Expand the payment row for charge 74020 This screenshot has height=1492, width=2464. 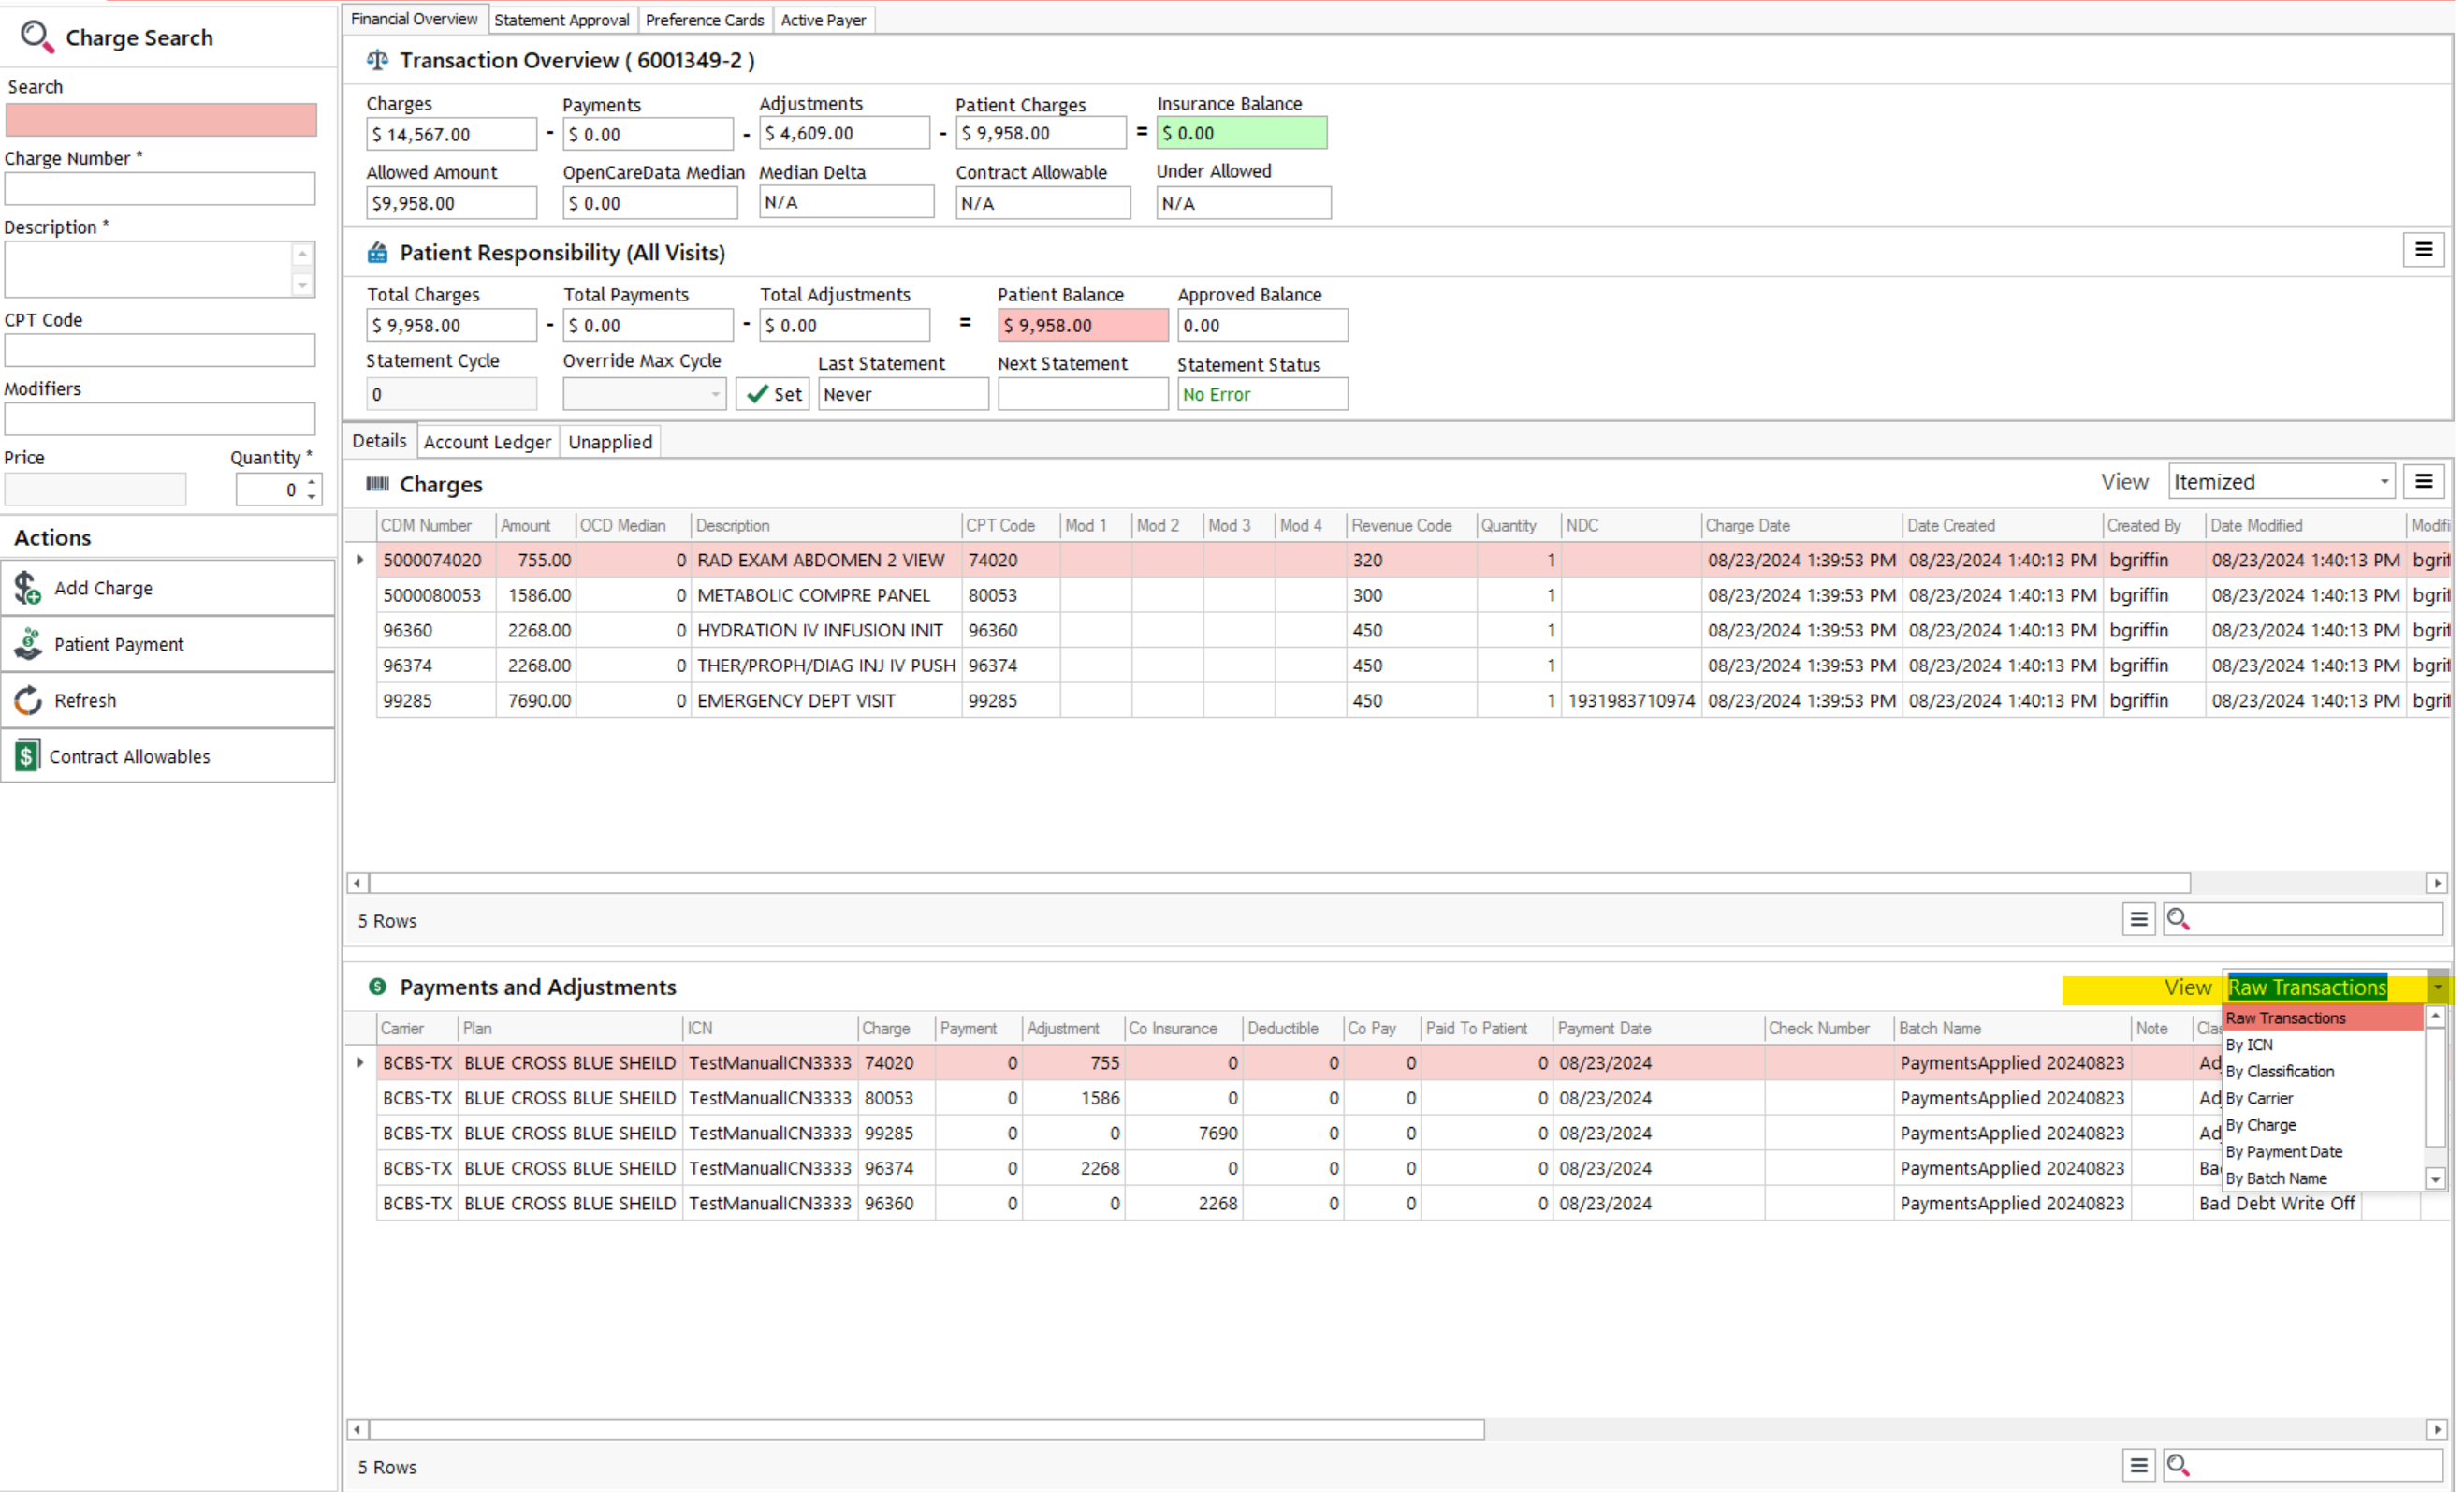[x=361, y=1064]
